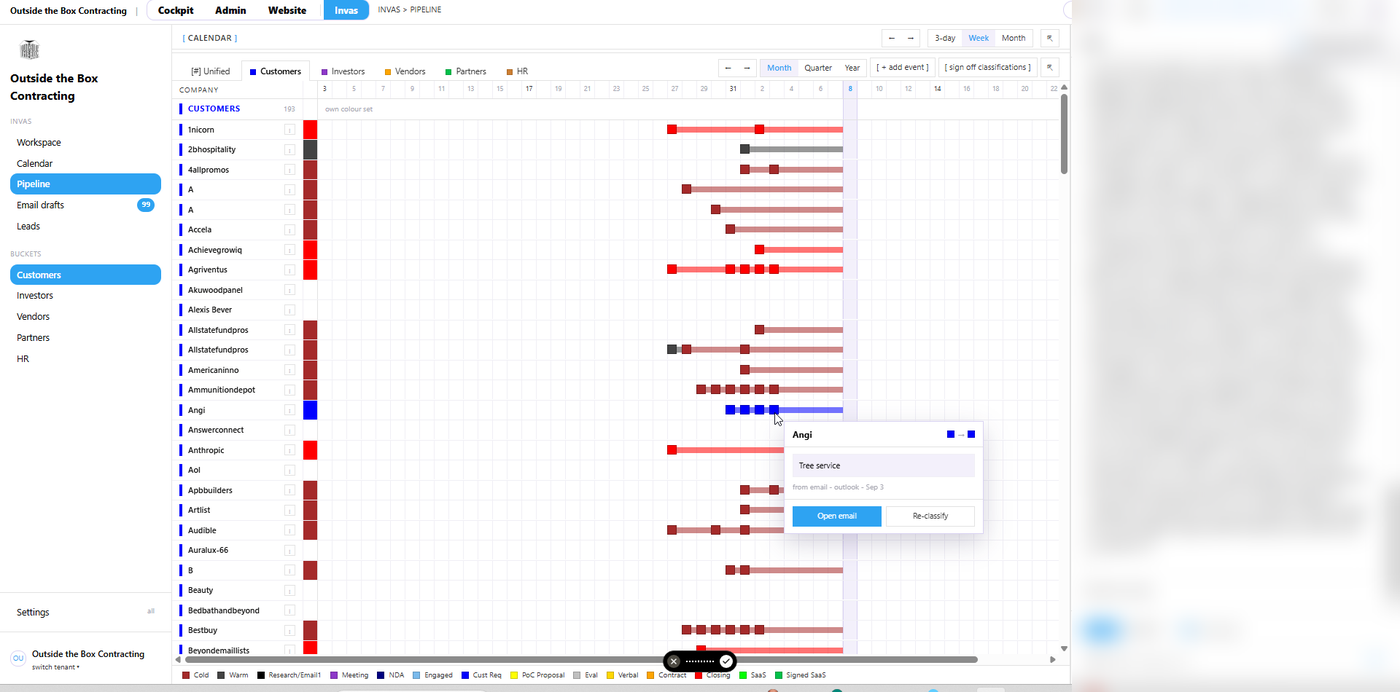This screenshot has height=692, width=1400.
Task: Open the info icon beside Ammunitiondepot
Action: 290,390
